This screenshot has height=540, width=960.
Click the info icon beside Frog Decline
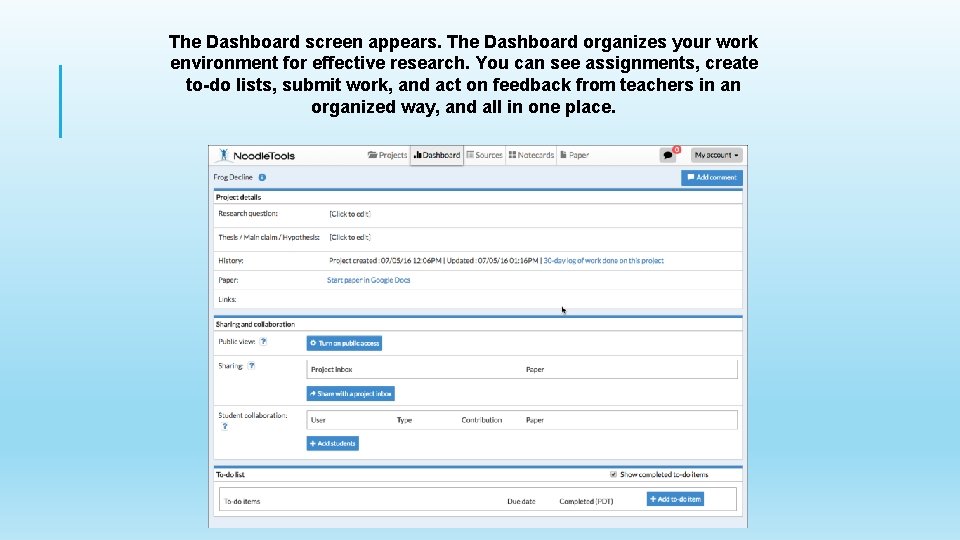tap(262, 178)
